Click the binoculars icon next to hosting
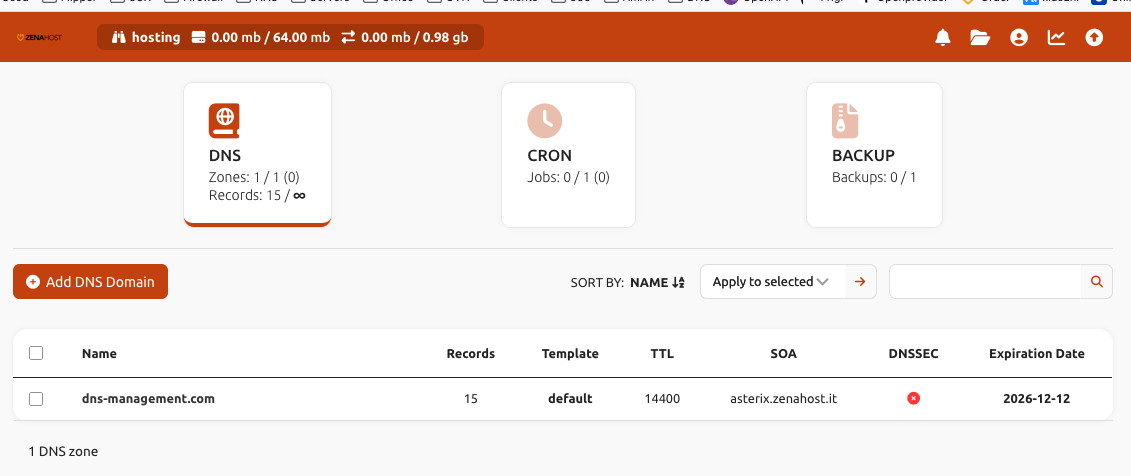Viewport: 1131px width, 476px height. pyautogui.click(x=118, y=38)
